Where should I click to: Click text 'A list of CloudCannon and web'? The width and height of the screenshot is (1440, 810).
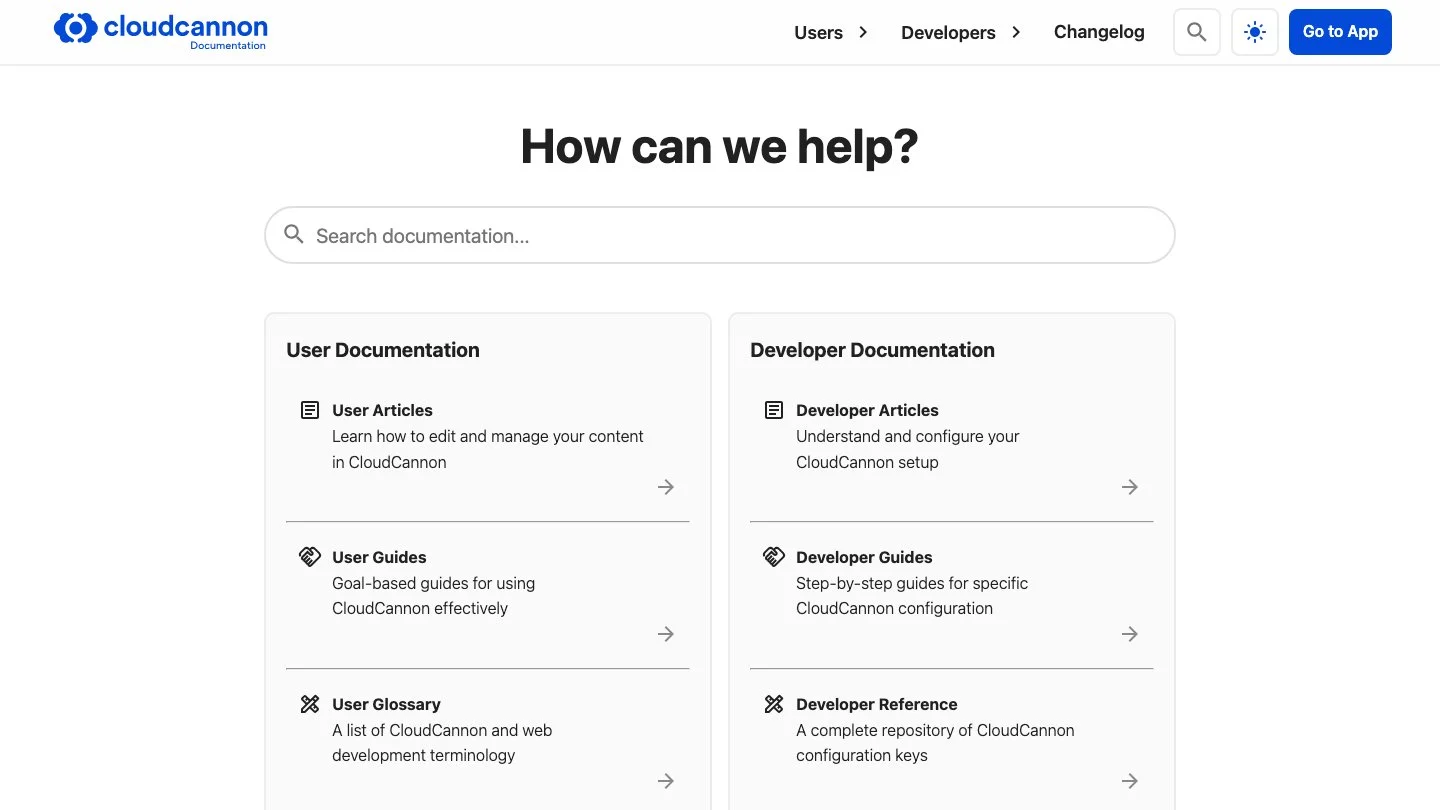[x=442, y=730]
